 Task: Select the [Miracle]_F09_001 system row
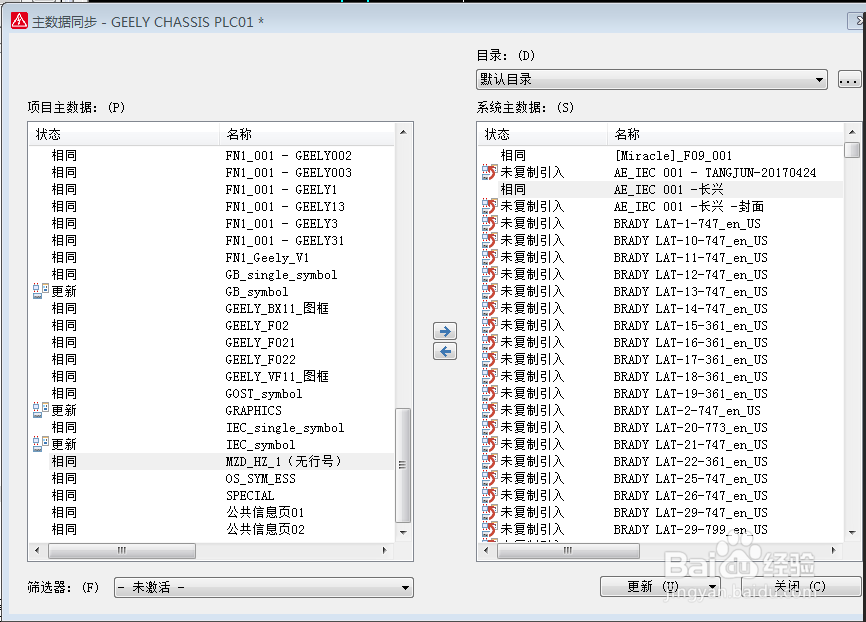coord(661,155)
